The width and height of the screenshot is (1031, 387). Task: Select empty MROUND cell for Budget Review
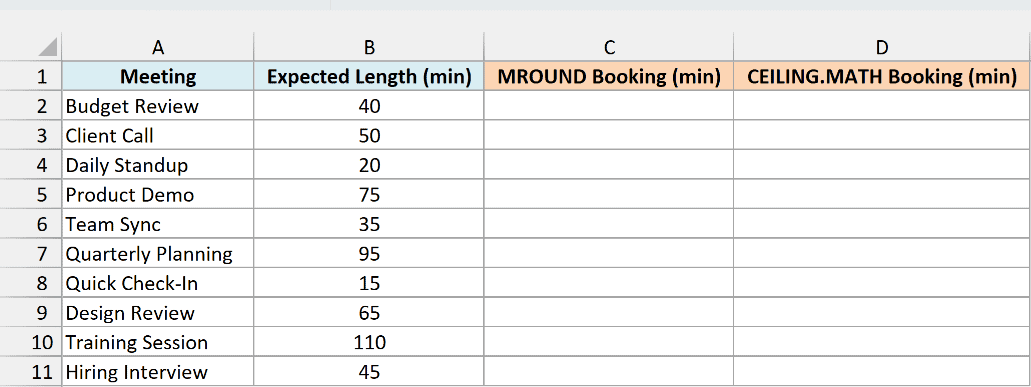click(x=609, y=106)
